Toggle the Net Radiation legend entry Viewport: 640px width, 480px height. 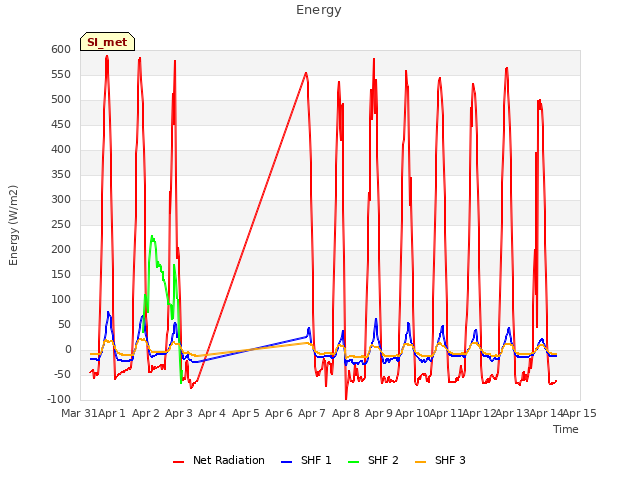219,460
